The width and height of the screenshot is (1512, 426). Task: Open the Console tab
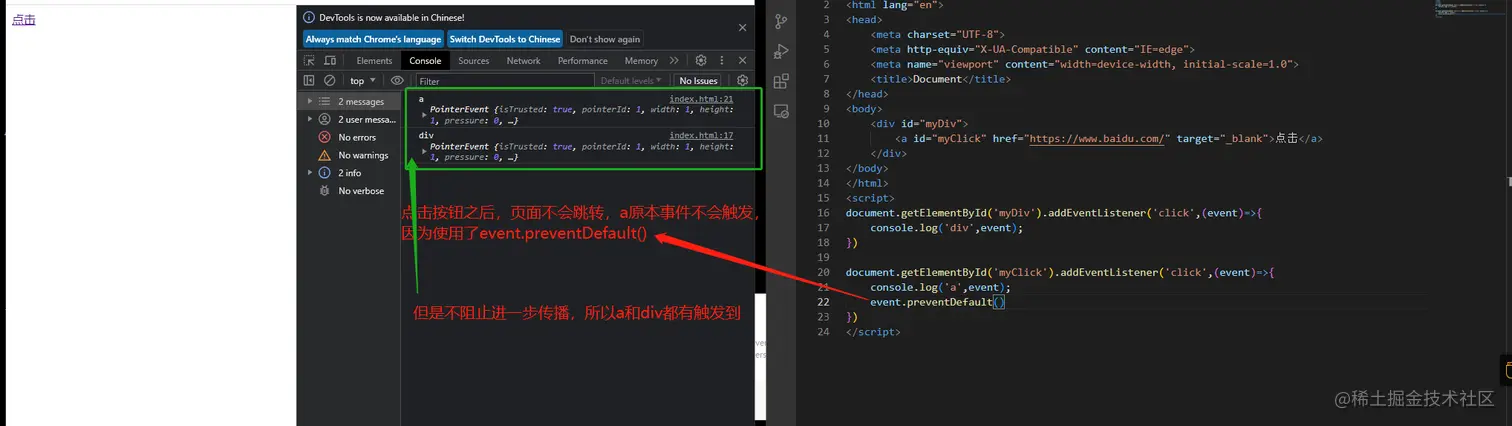[x=425, y=61]
